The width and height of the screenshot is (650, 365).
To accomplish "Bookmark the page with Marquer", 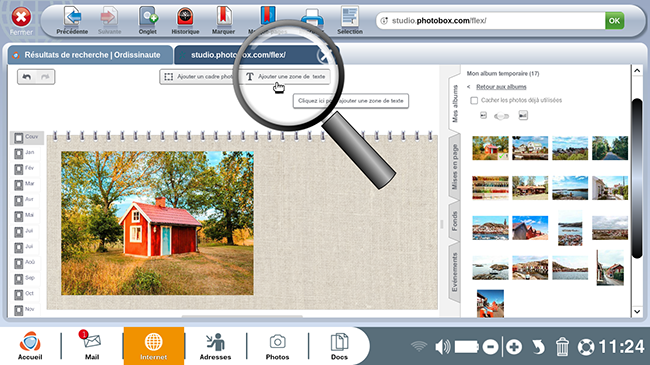I will point(223,20).
